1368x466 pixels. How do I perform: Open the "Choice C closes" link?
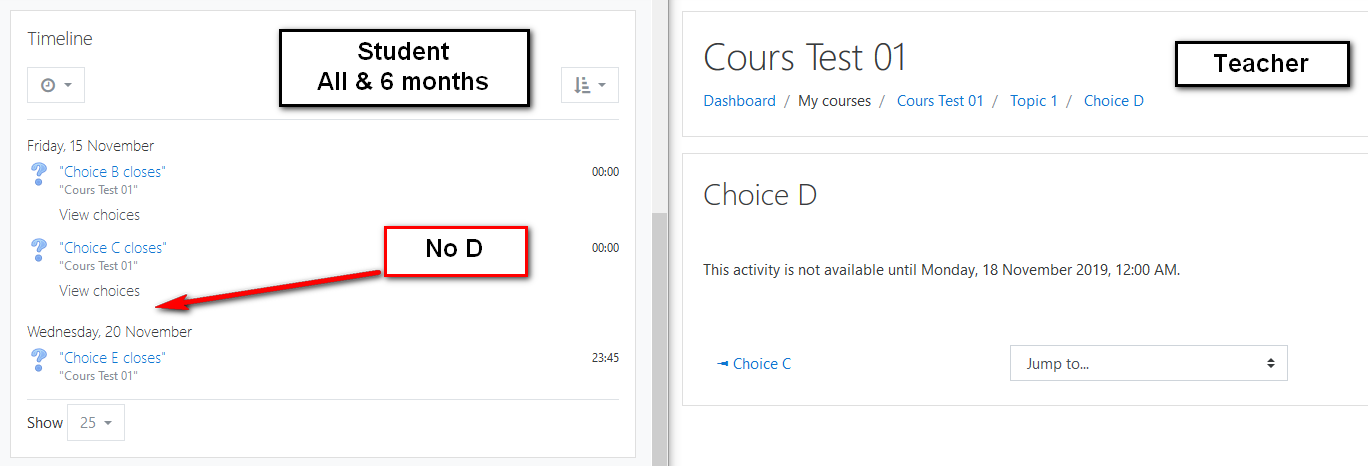113,248
